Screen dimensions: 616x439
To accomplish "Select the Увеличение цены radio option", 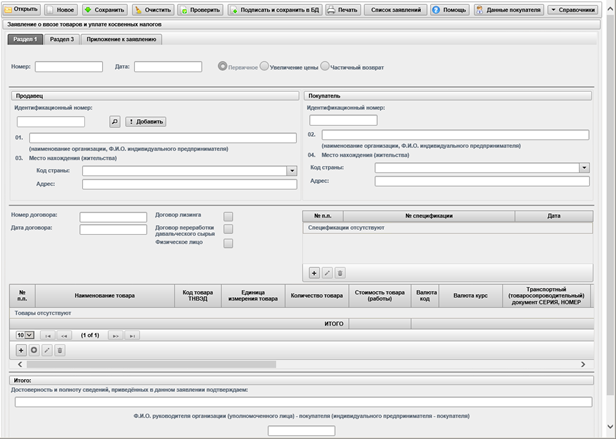I will point(265,67).
